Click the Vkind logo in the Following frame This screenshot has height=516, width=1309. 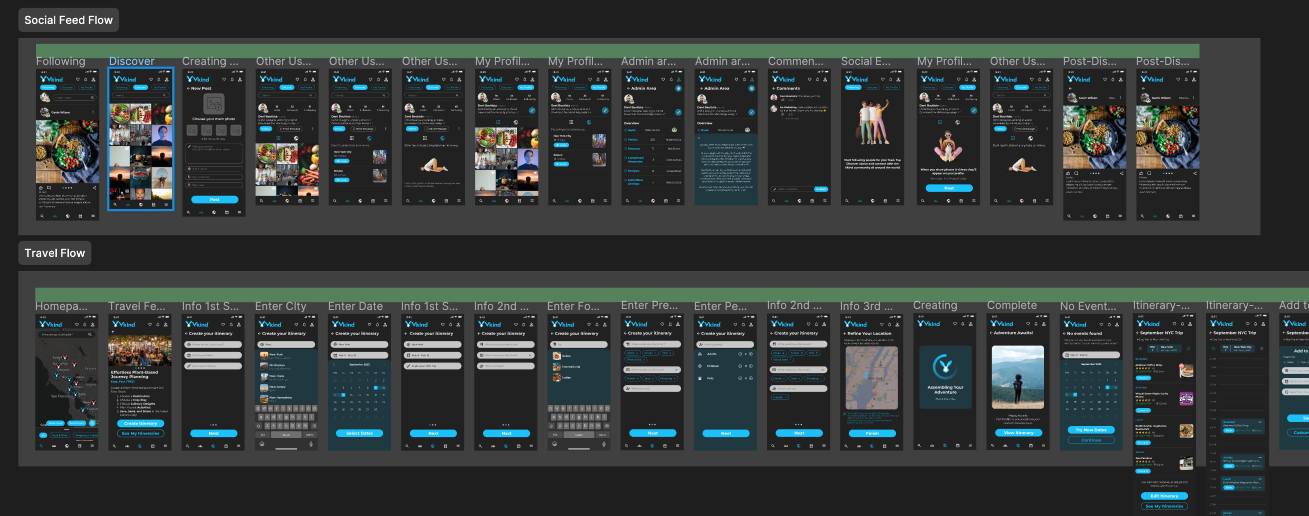(x=53, y=78)
